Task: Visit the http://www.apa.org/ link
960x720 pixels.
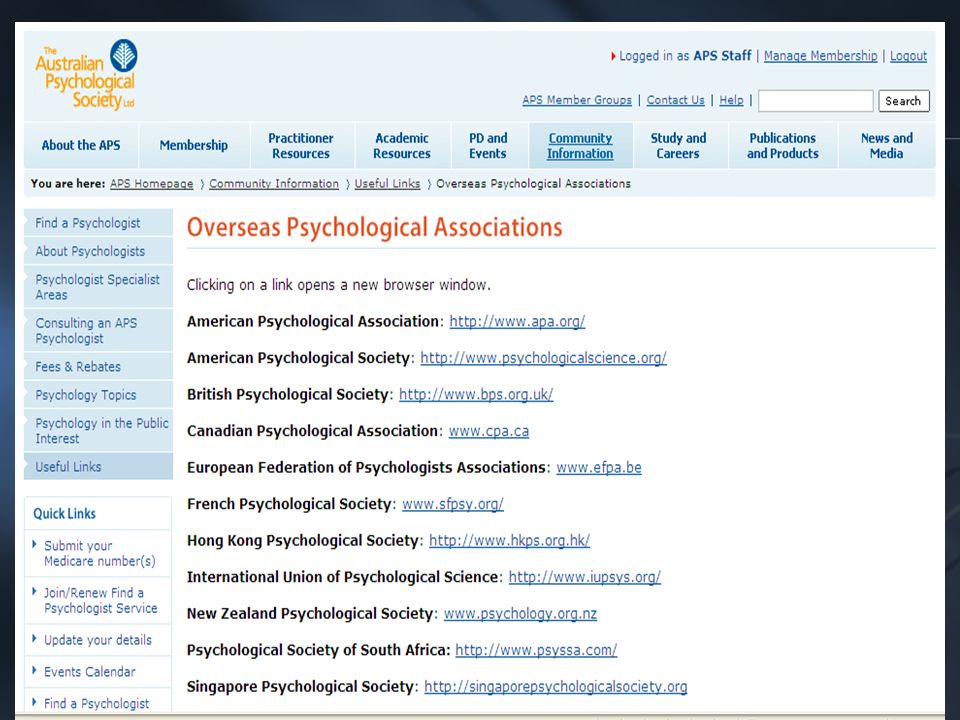Action: coord(517,321)
